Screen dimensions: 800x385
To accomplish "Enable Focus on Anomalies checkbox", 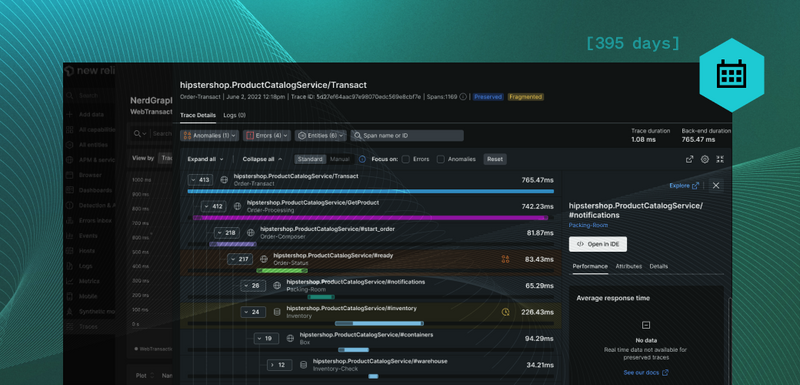I will coord(440,159).
